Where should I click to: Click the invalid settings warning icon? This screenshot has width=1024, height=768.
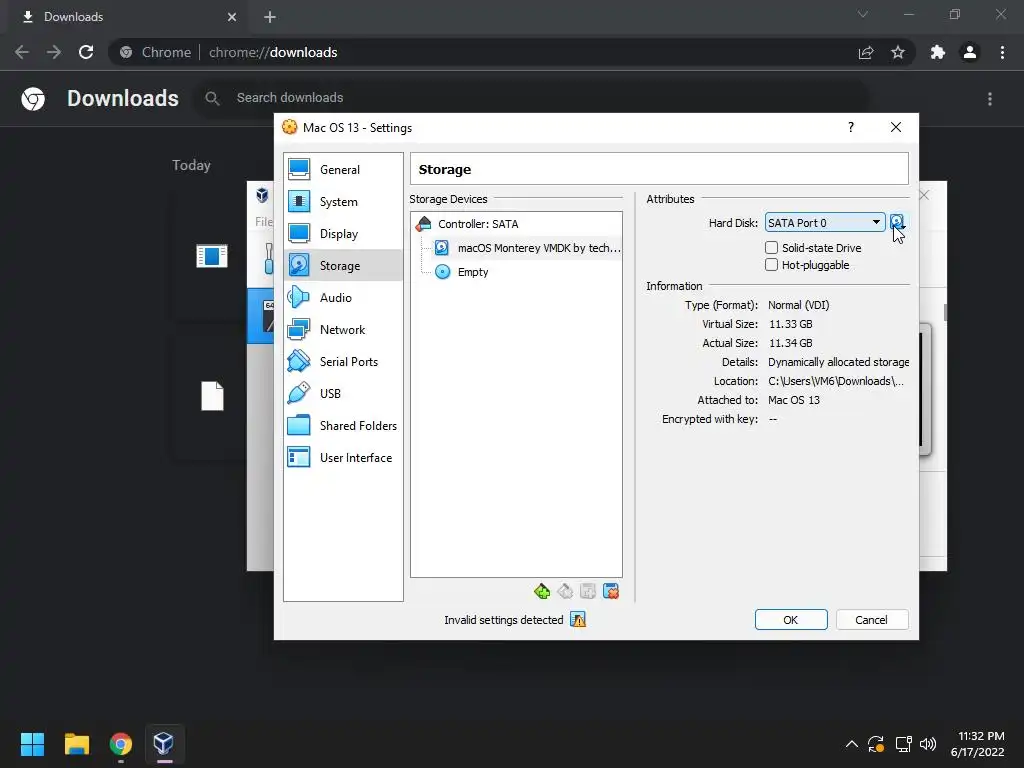pos(578,620)
